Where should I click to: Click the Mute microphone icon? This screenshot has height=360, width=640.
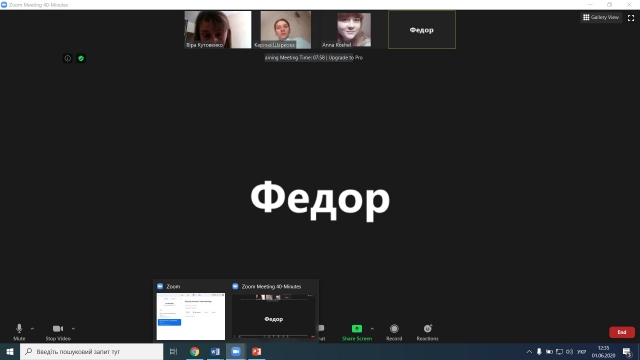pyautogui.click(x=19, y=329)
